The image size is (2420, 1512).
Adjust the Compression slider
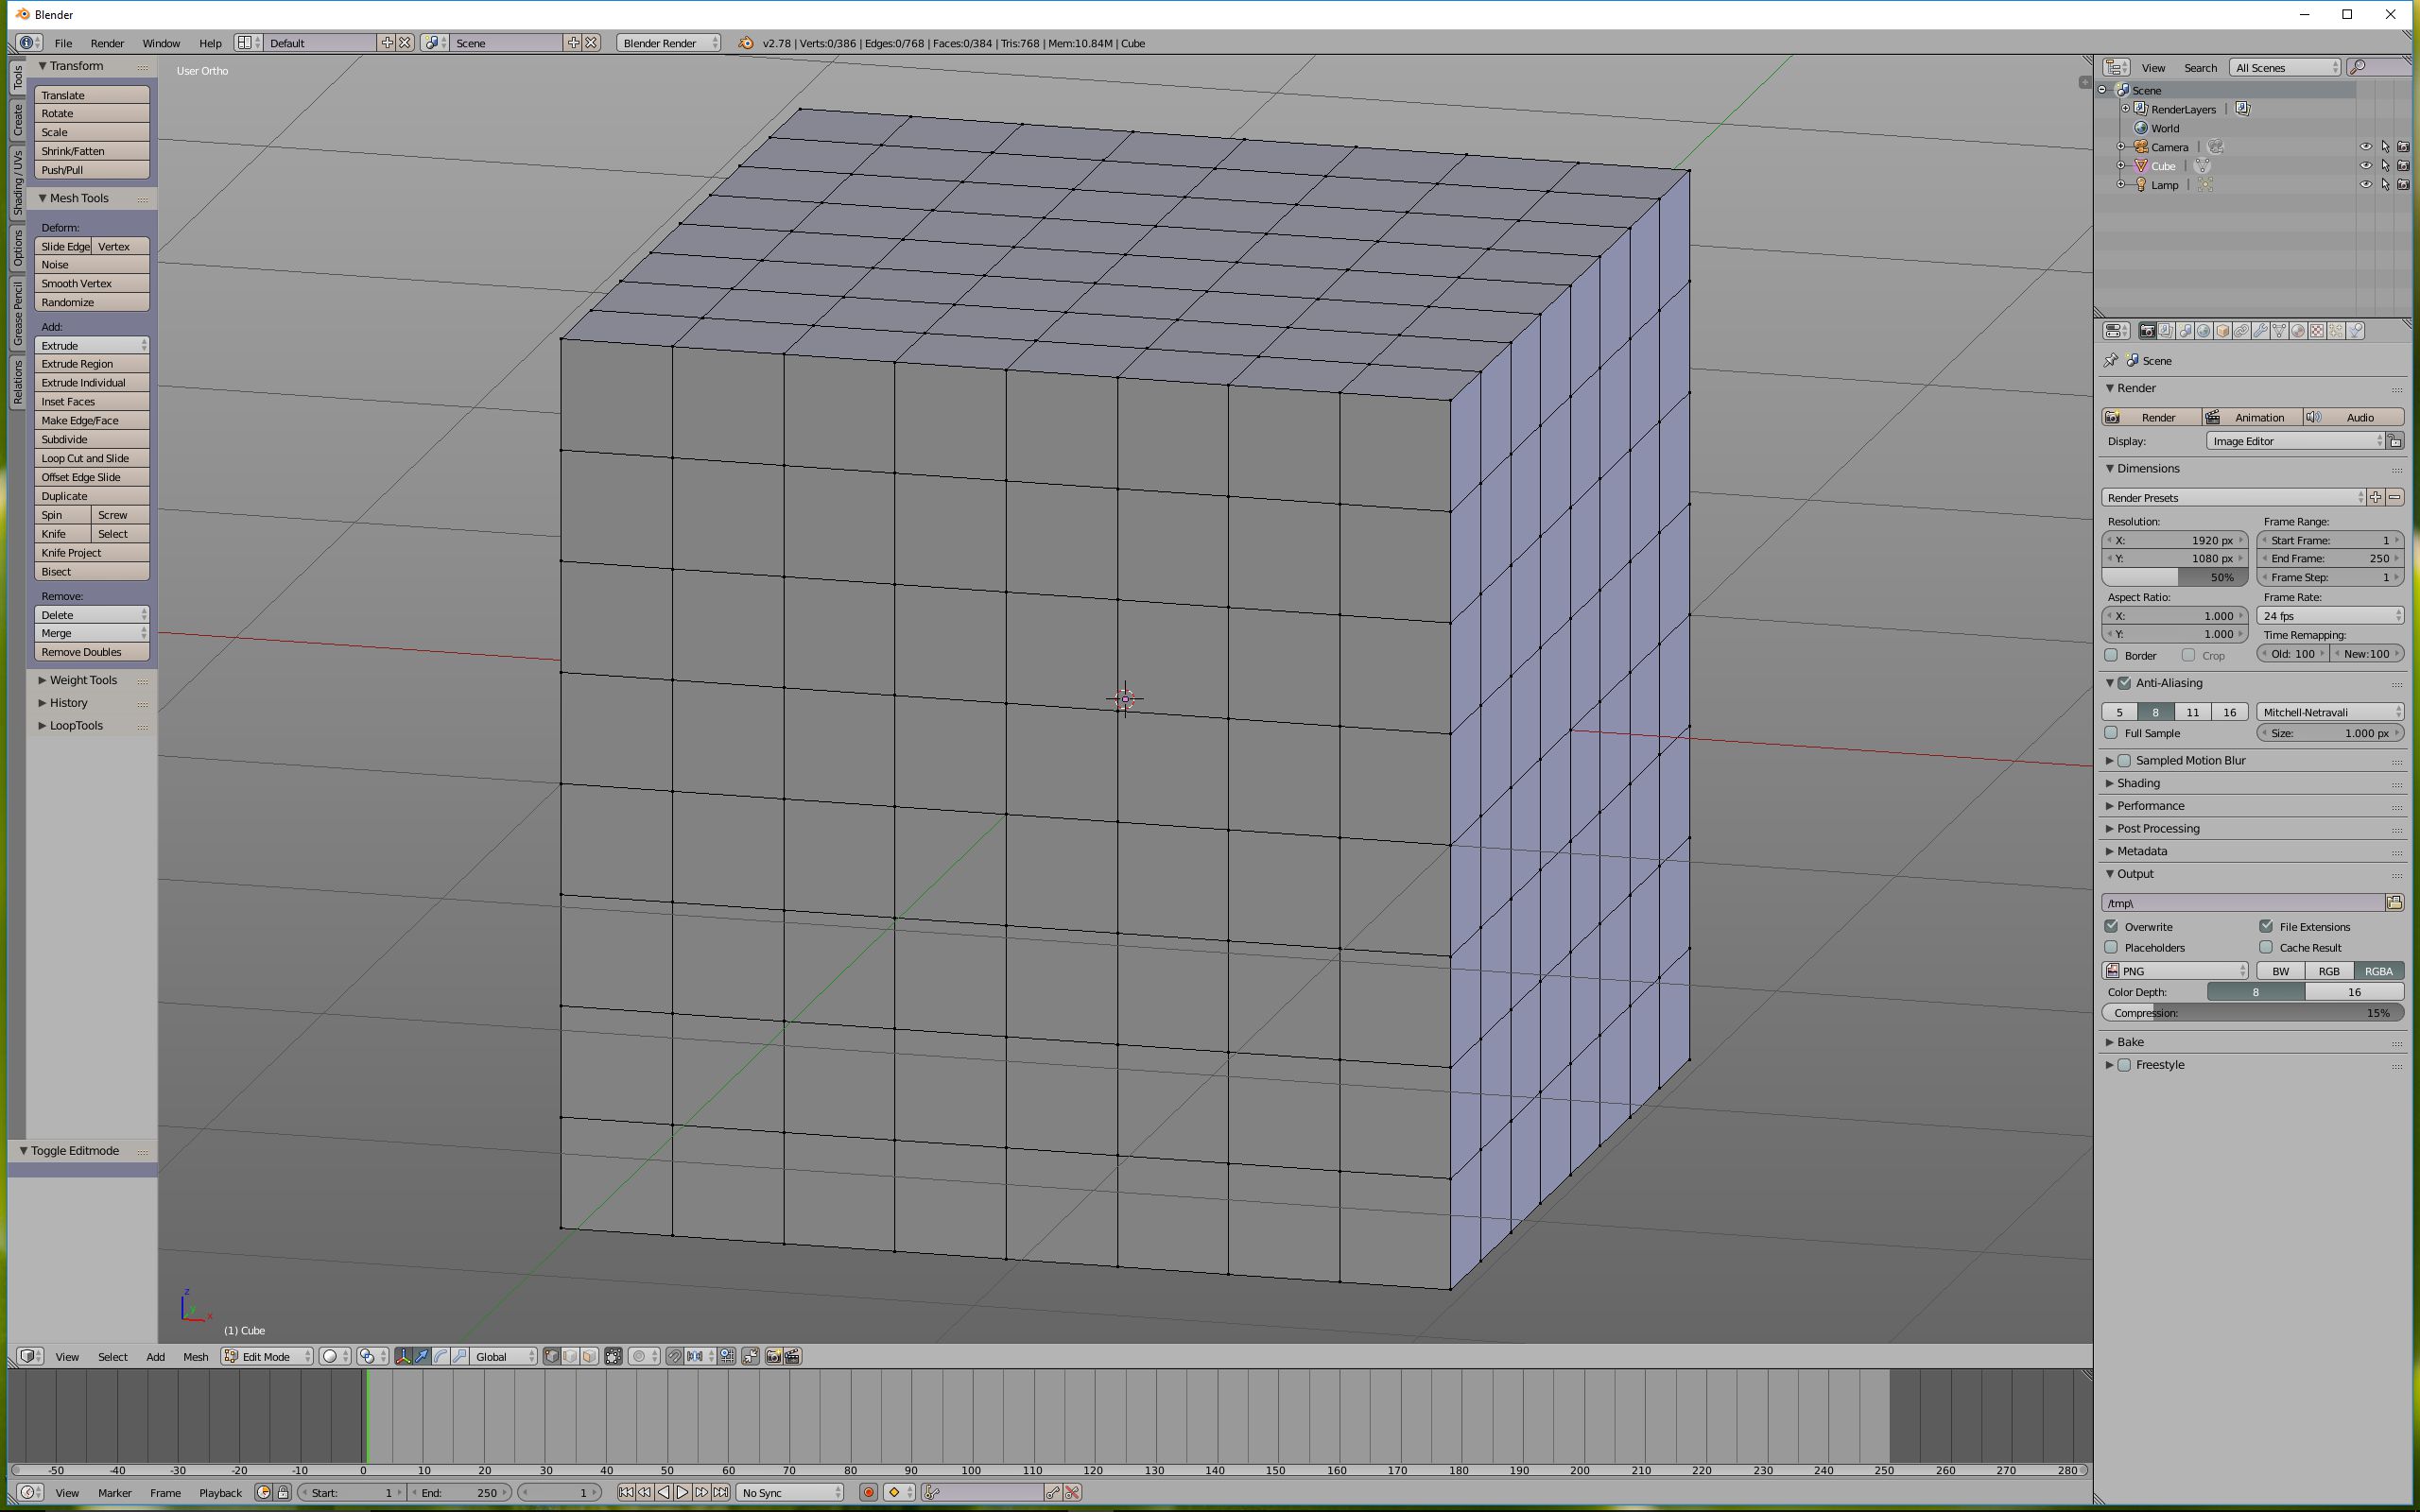coord(2252,1013)
